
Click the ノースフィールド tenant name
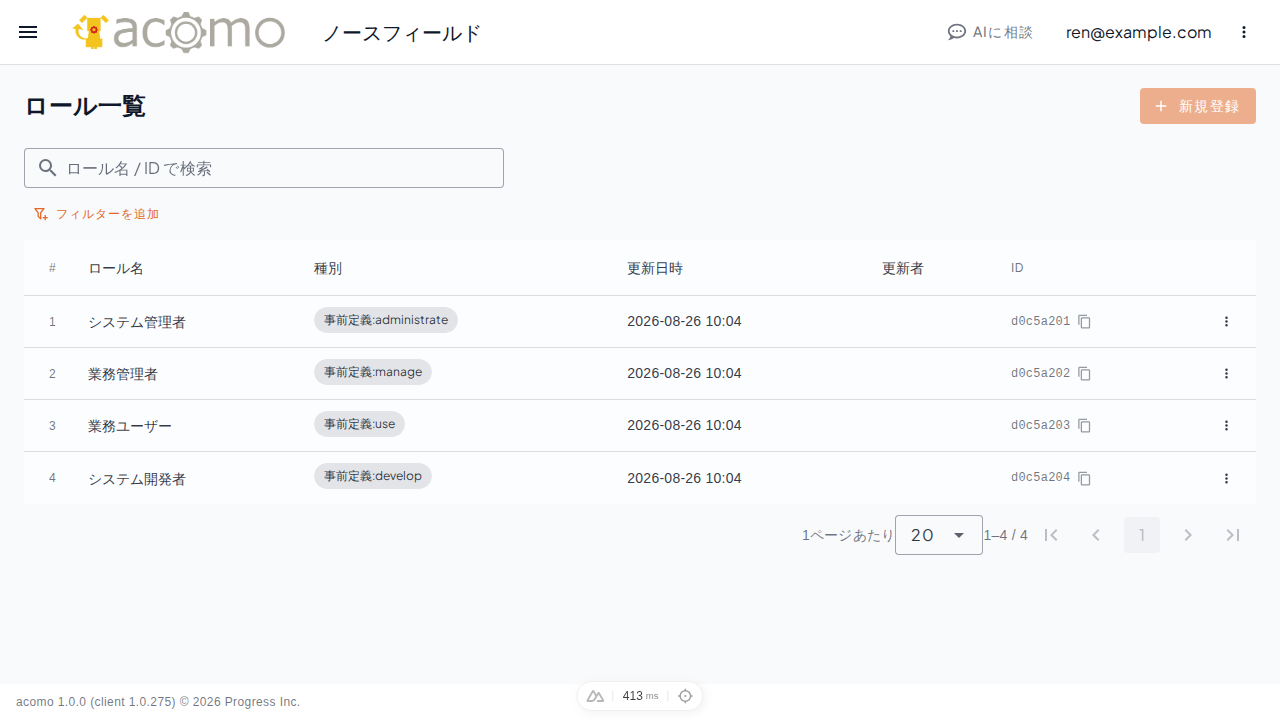(x=402, y=33)
